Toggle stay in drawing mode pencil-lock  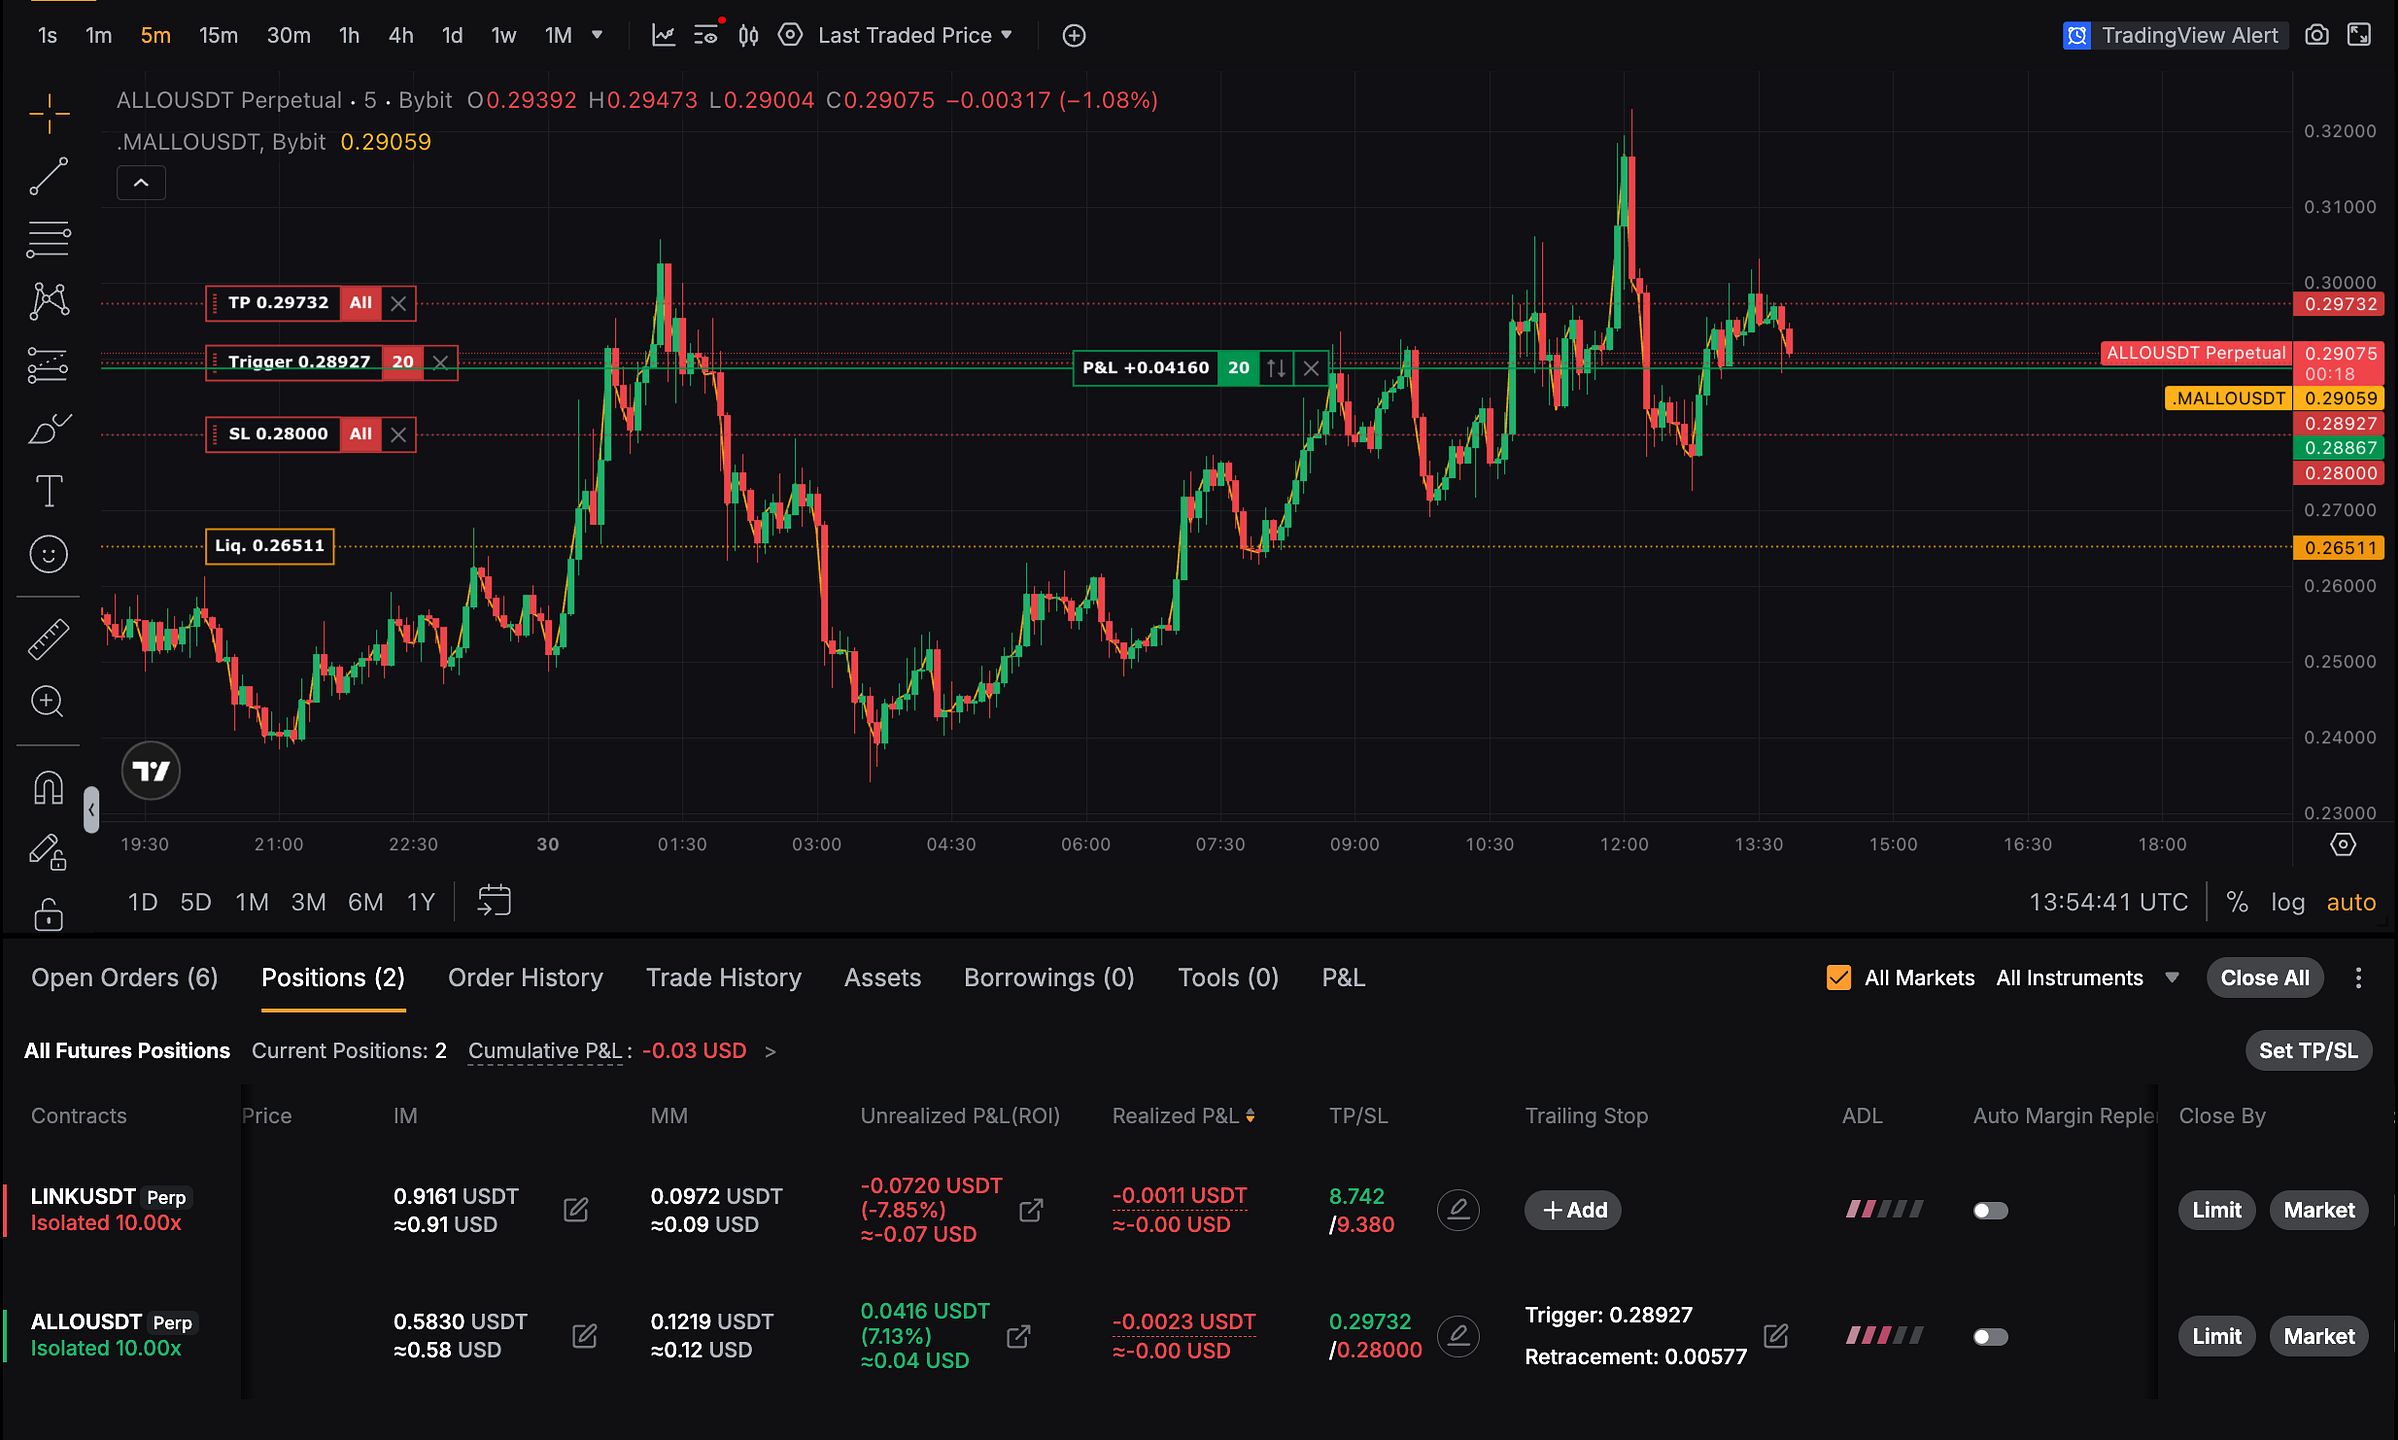click(x=49, y=851)
